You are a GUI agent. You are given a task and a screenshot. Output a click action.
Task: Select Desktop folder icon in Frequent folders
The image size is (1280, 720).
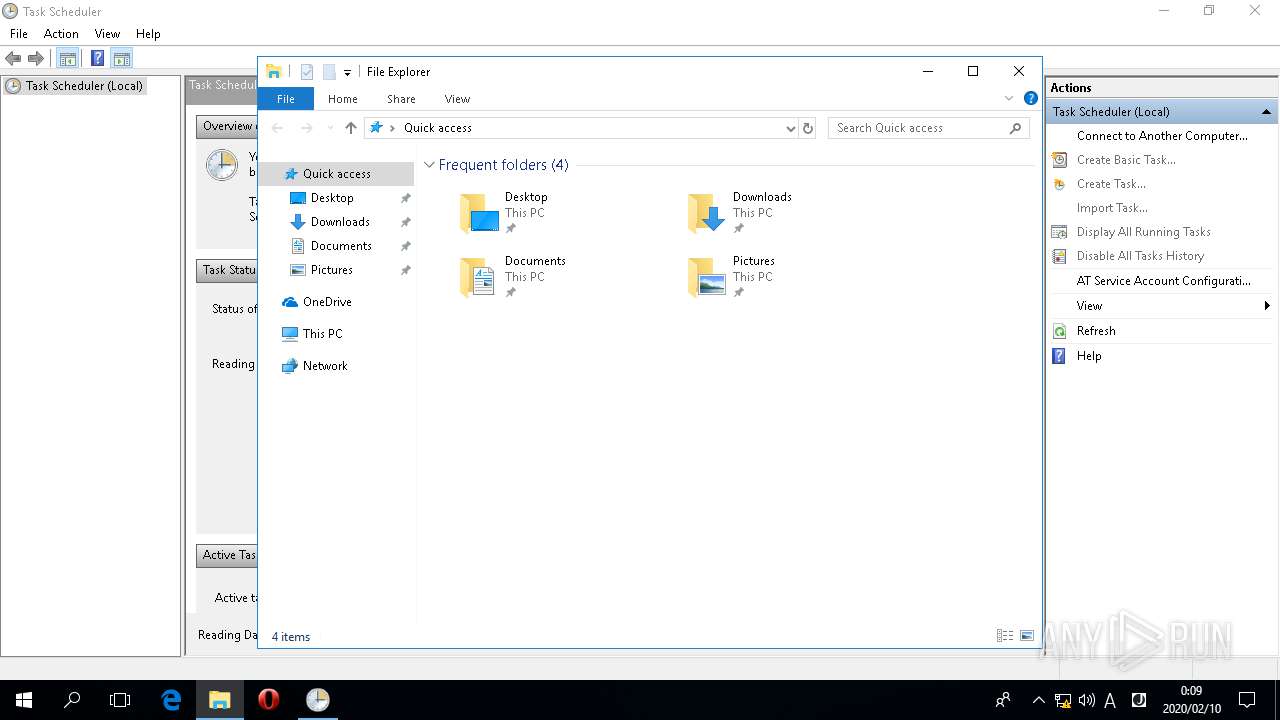coord(479,213)
